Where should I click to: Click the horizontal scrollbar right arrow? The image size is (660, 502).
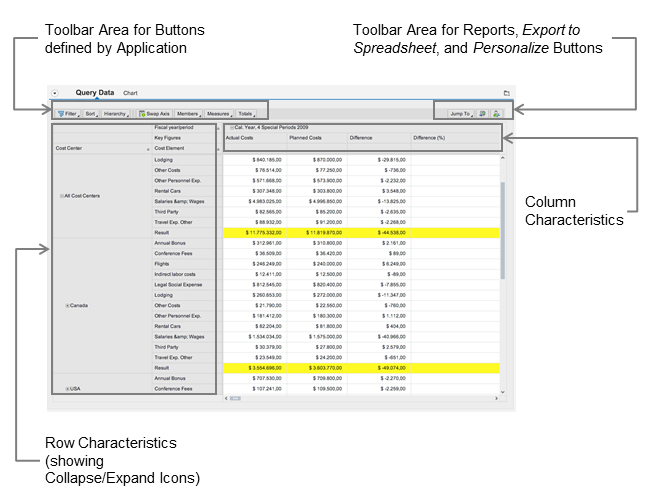pyautogui.click(x=497, y=398)
